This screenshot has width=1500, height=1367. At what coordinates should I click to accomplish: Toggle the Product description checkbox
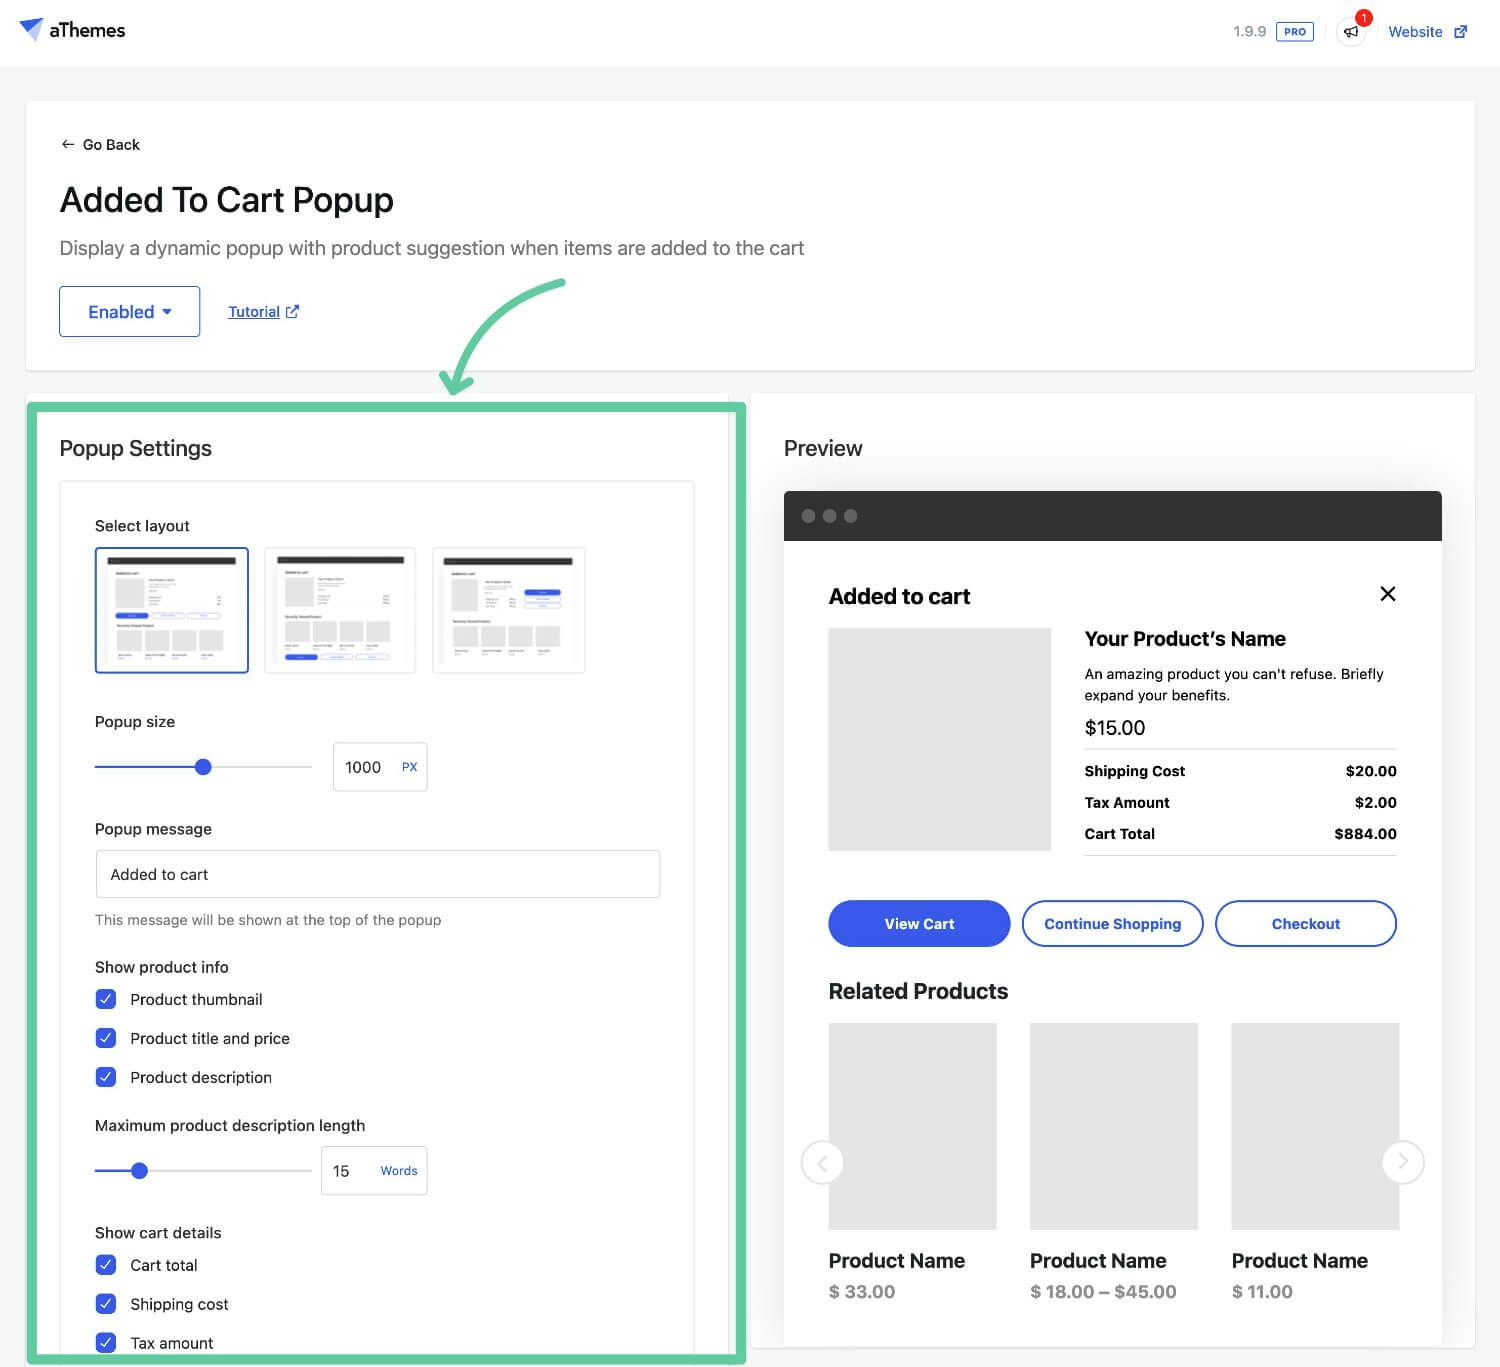(106, 1077)
